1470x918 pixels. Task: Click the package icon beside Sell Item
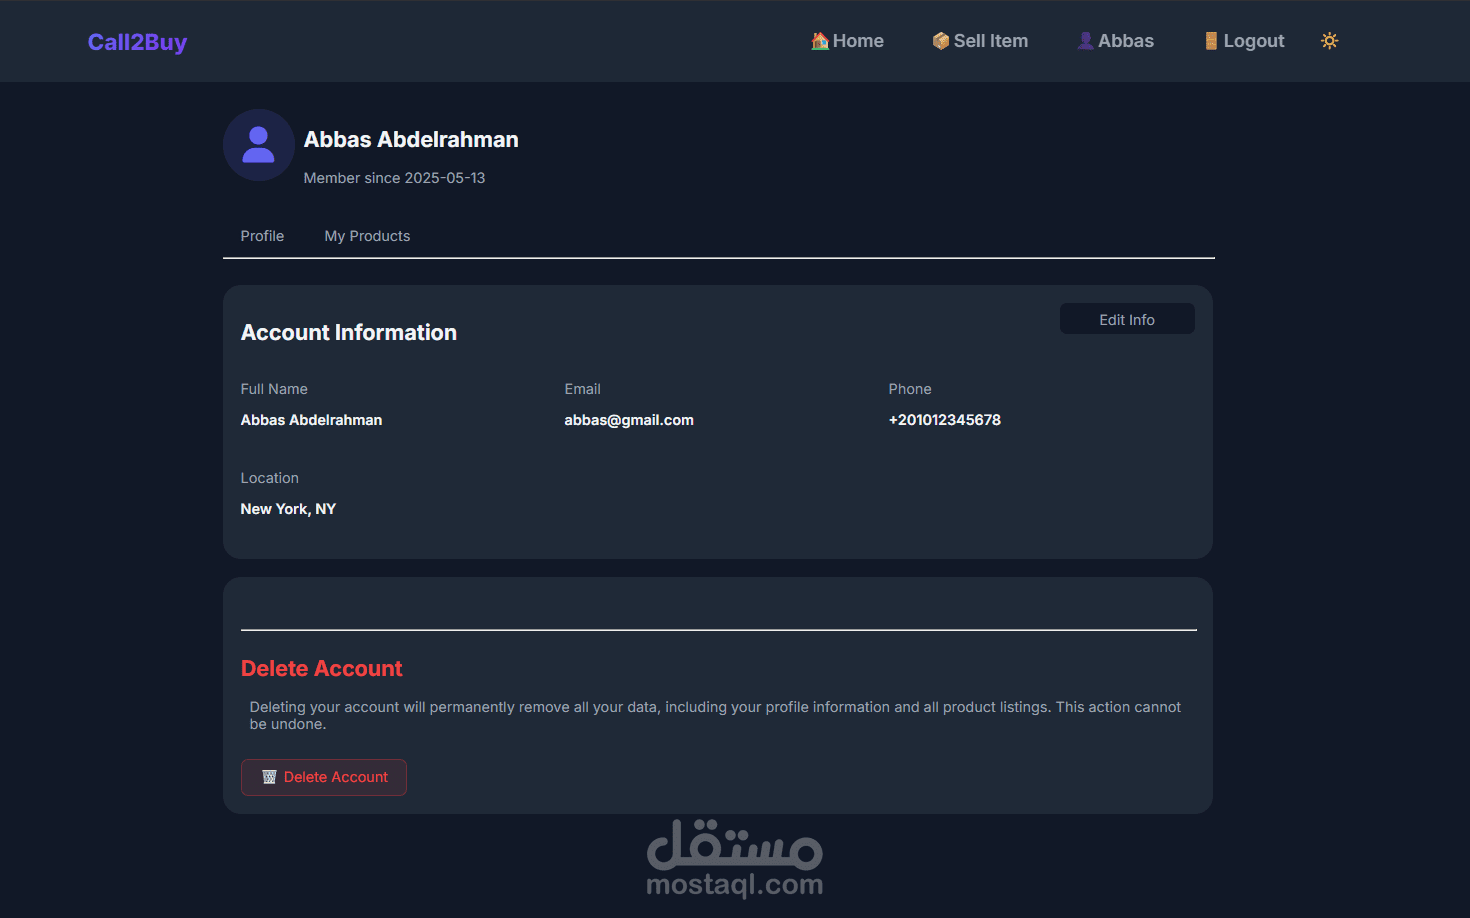point(940,41)
